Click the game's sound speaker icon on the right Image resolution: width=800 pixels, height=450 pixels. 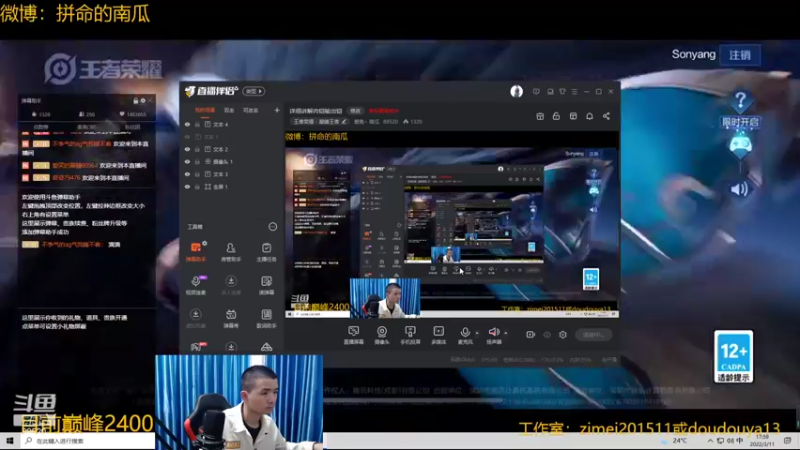pos(740,189)
